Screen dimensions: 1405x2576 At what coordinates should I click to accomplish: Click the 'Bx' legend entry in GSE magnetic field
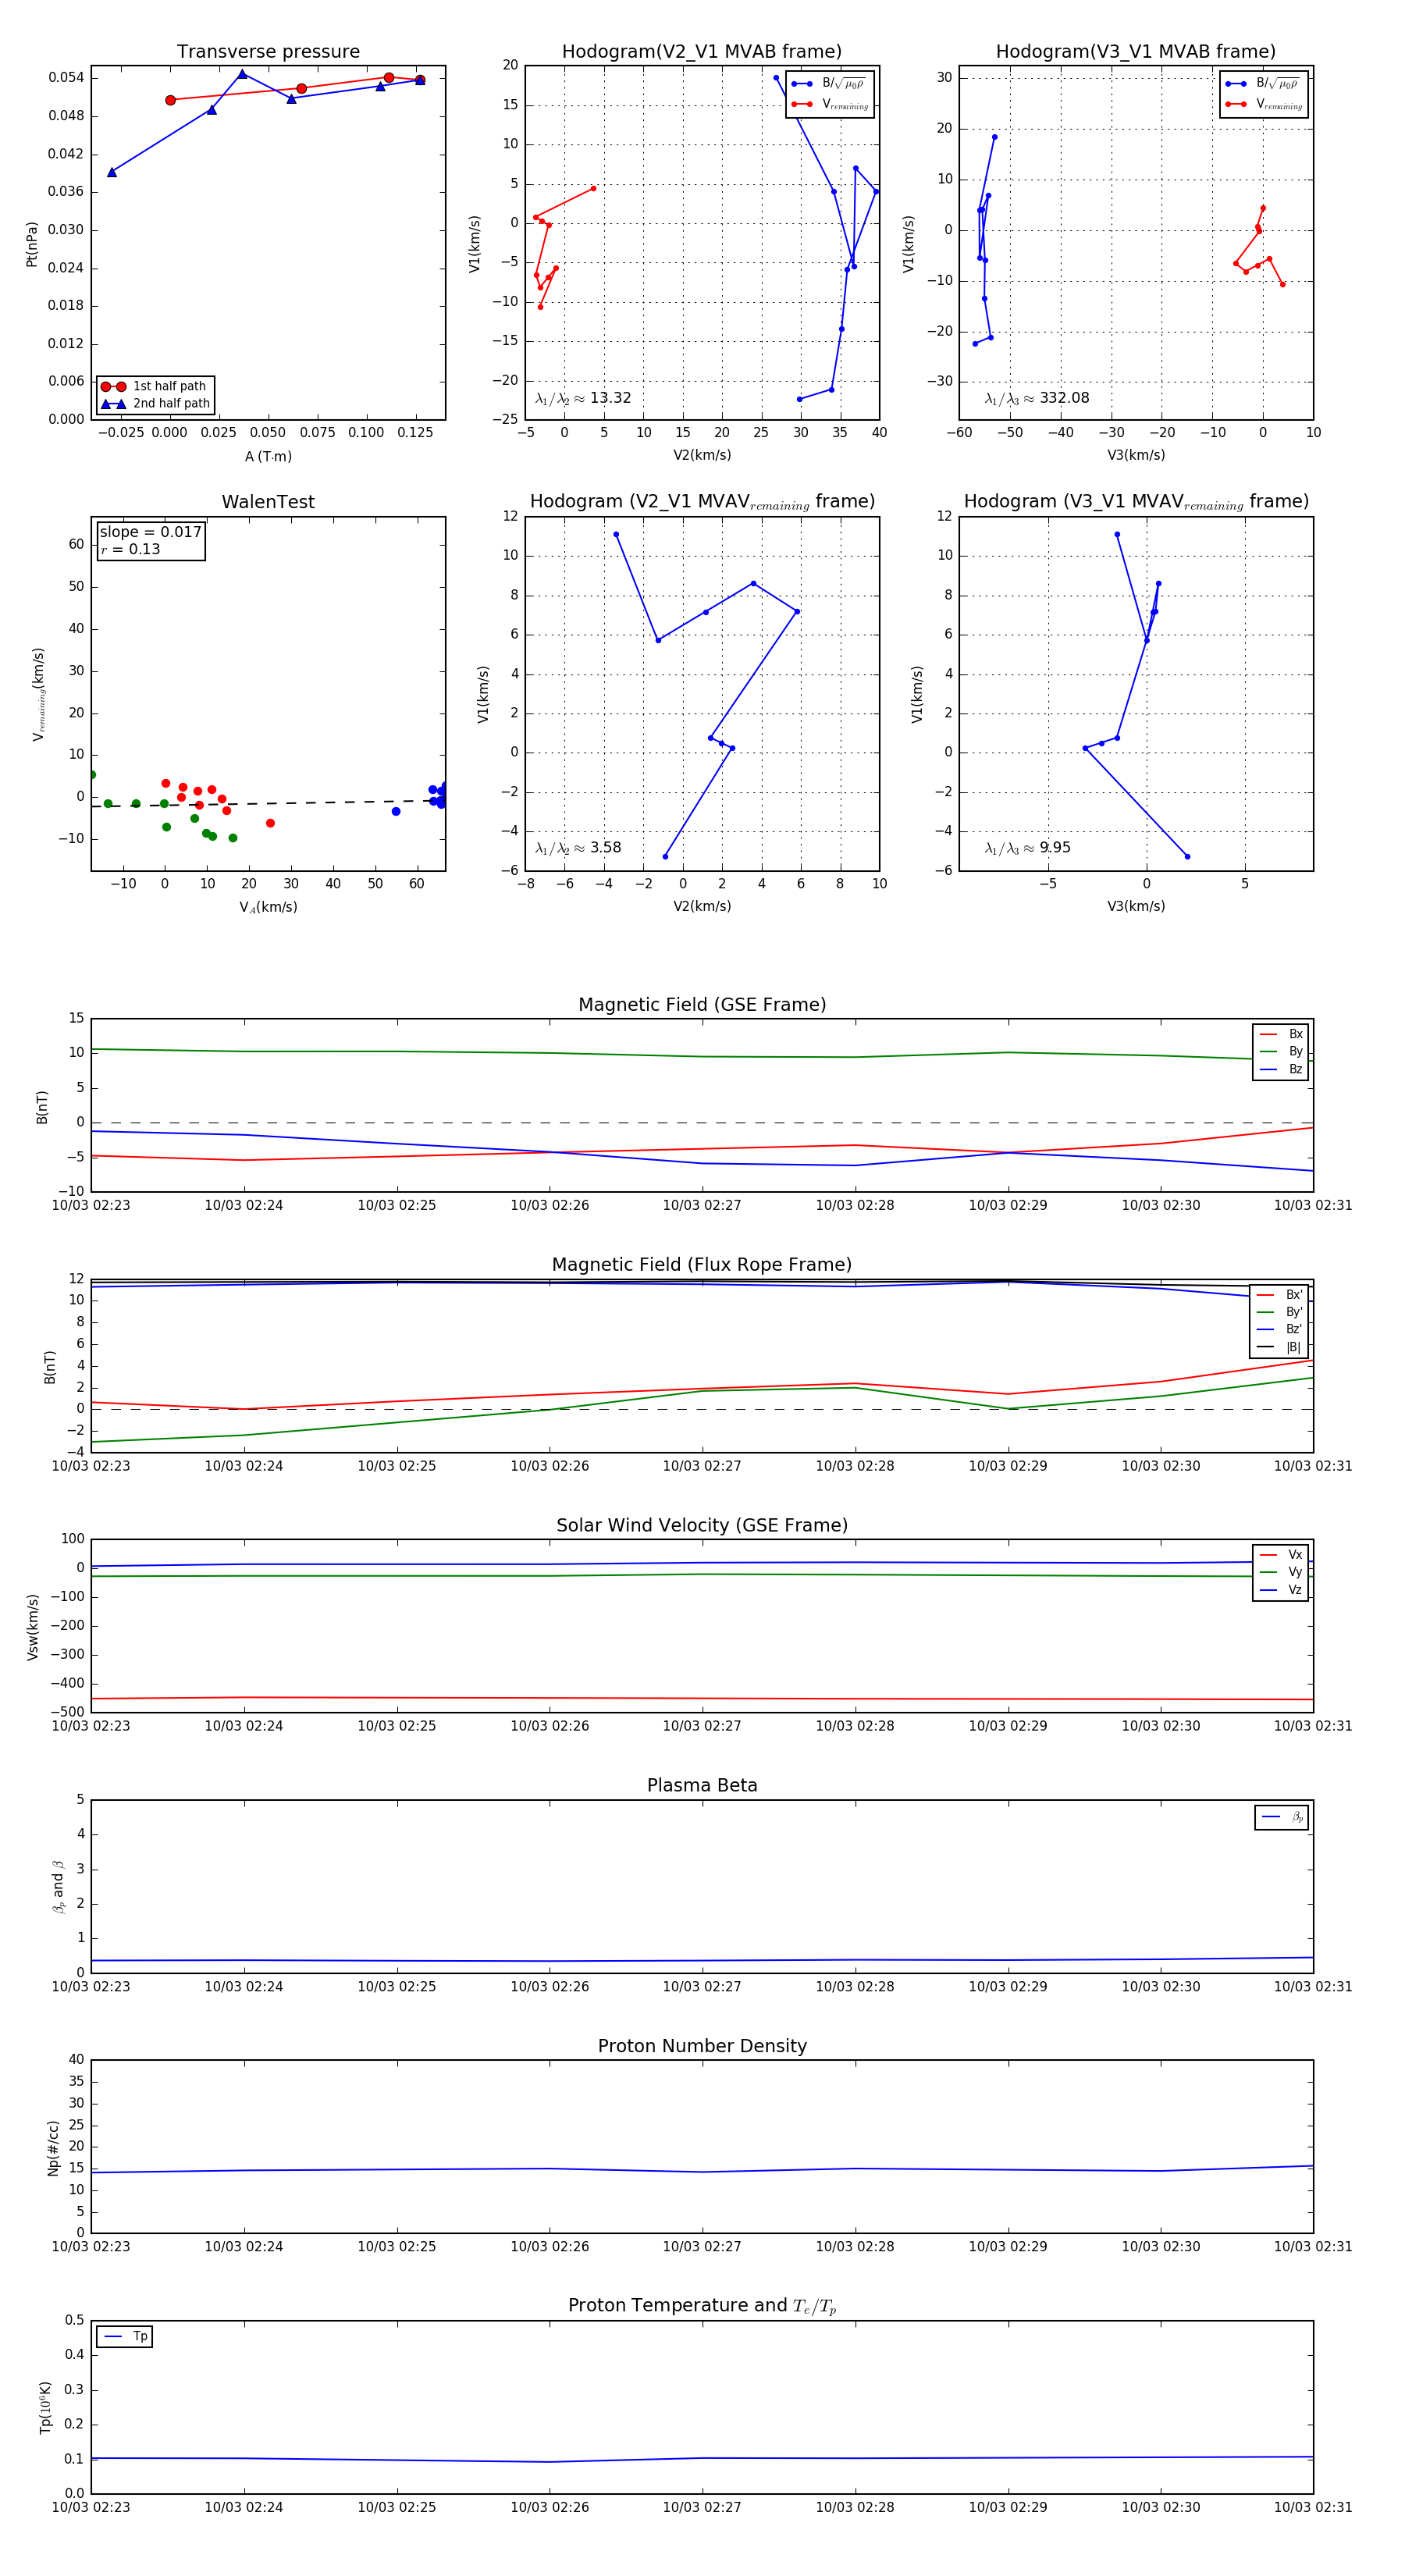1281,1034
